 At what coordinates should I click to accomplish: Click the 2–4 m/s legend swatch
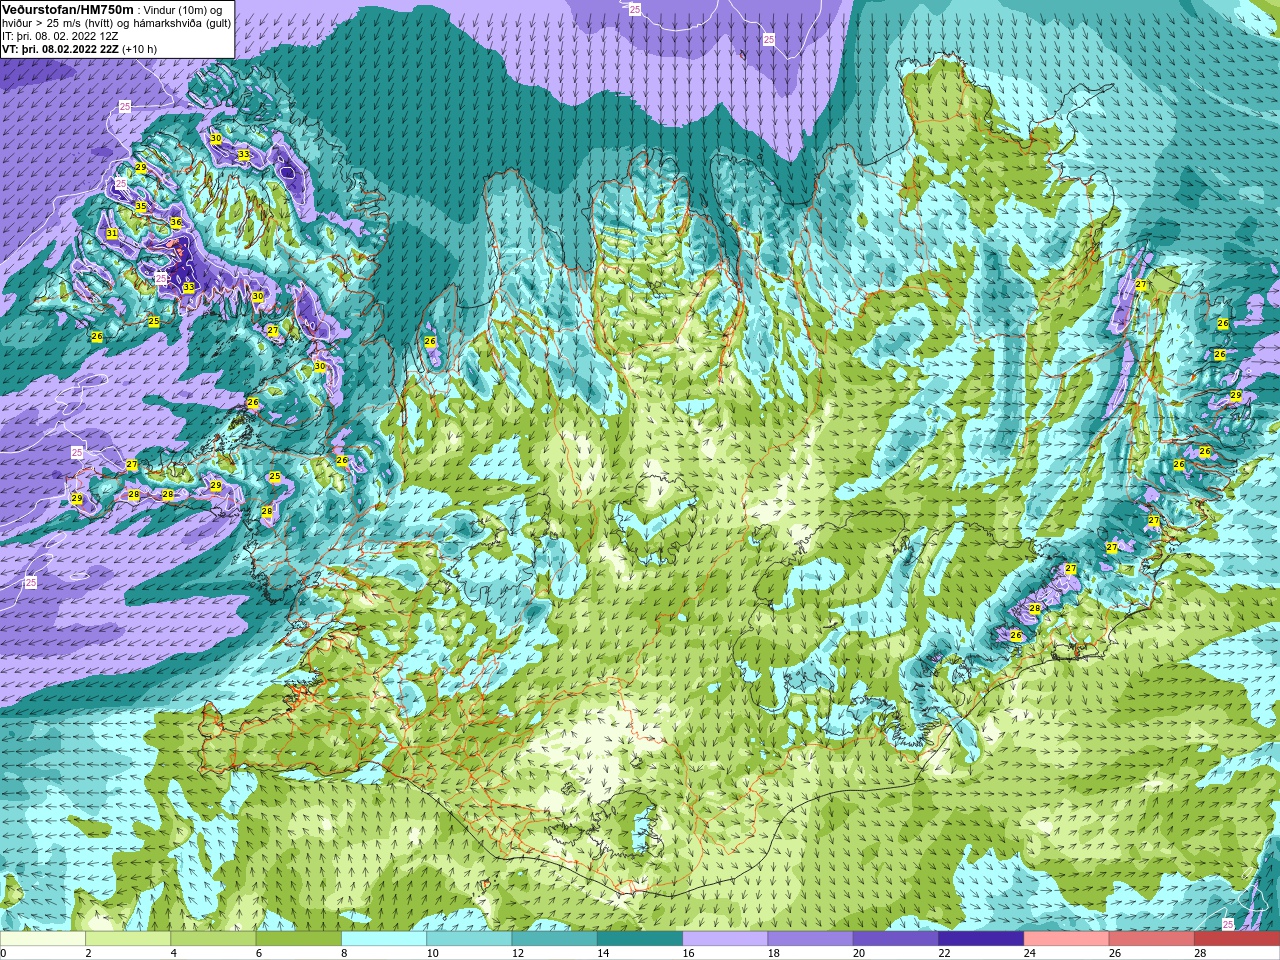coord(128,939)
